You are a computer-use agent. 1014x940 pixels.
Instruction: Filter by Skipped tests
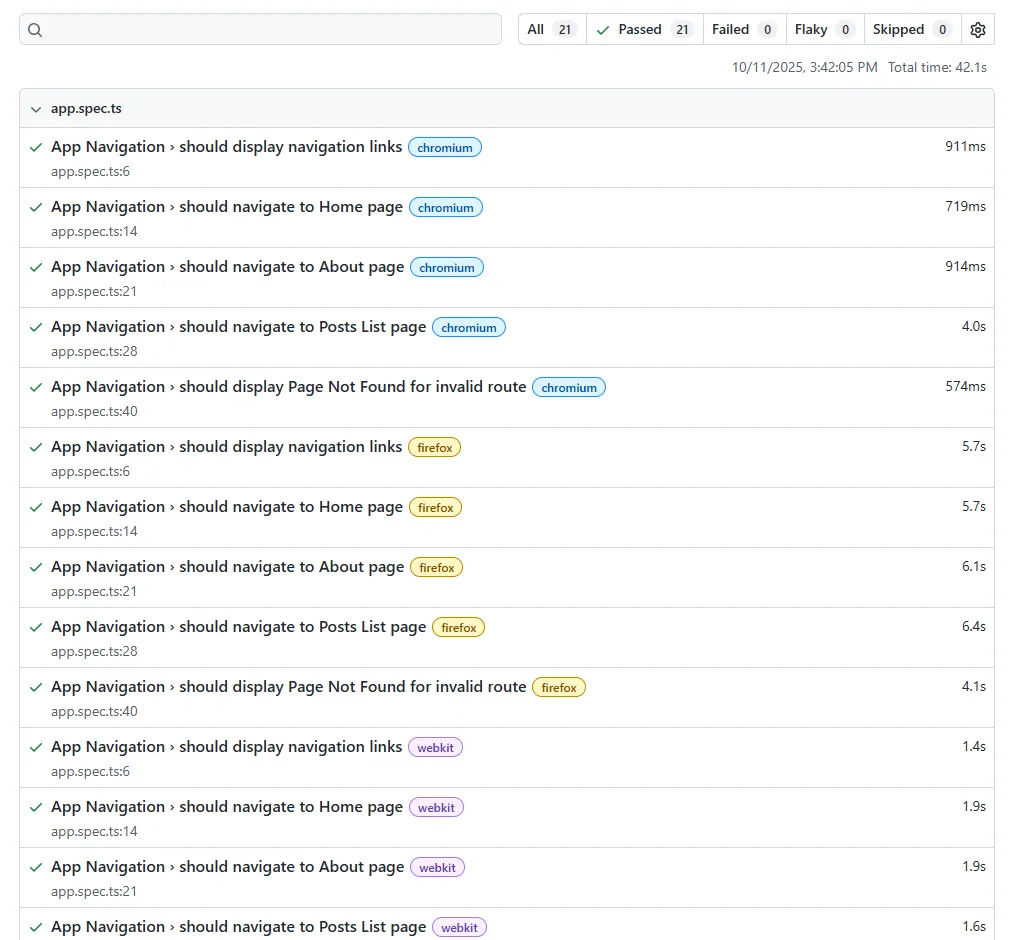click(911, 30)
